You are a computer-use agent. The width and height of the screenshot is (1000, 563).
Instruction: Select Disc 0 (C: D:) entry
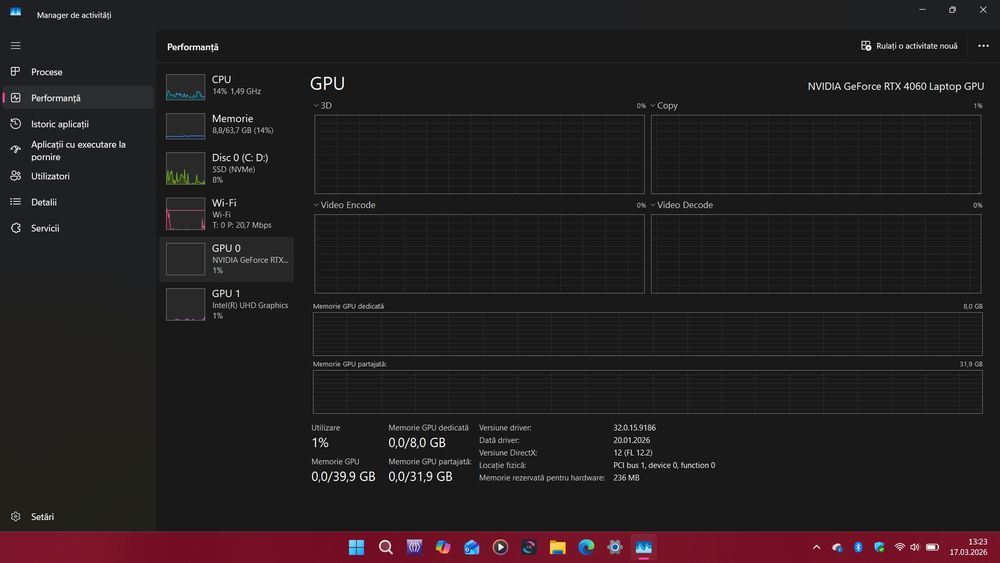pos(226,168)
